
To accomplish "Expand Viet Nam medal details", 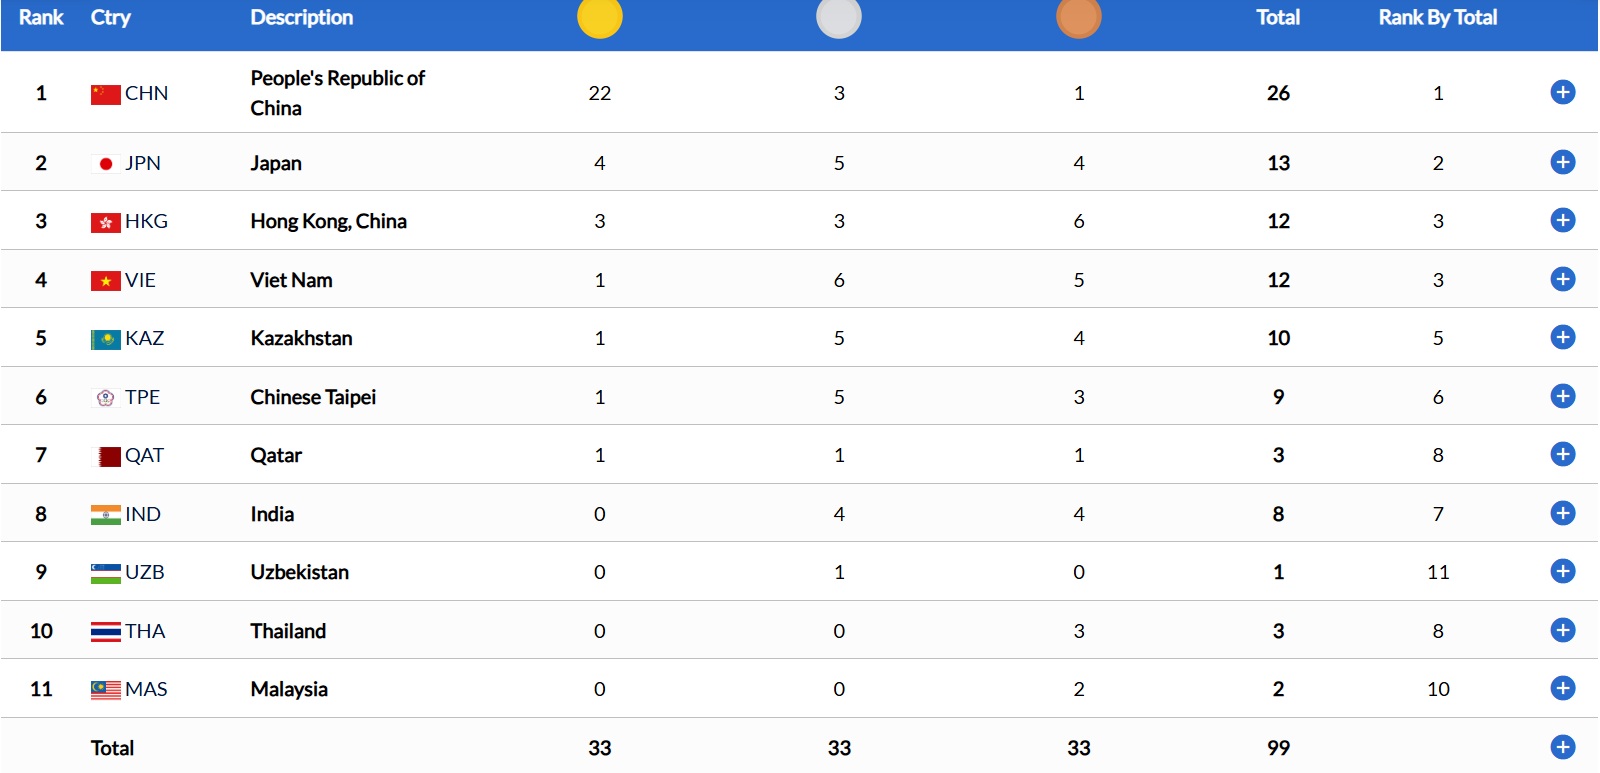I will pyautogui.click(x=1562, y=279).
